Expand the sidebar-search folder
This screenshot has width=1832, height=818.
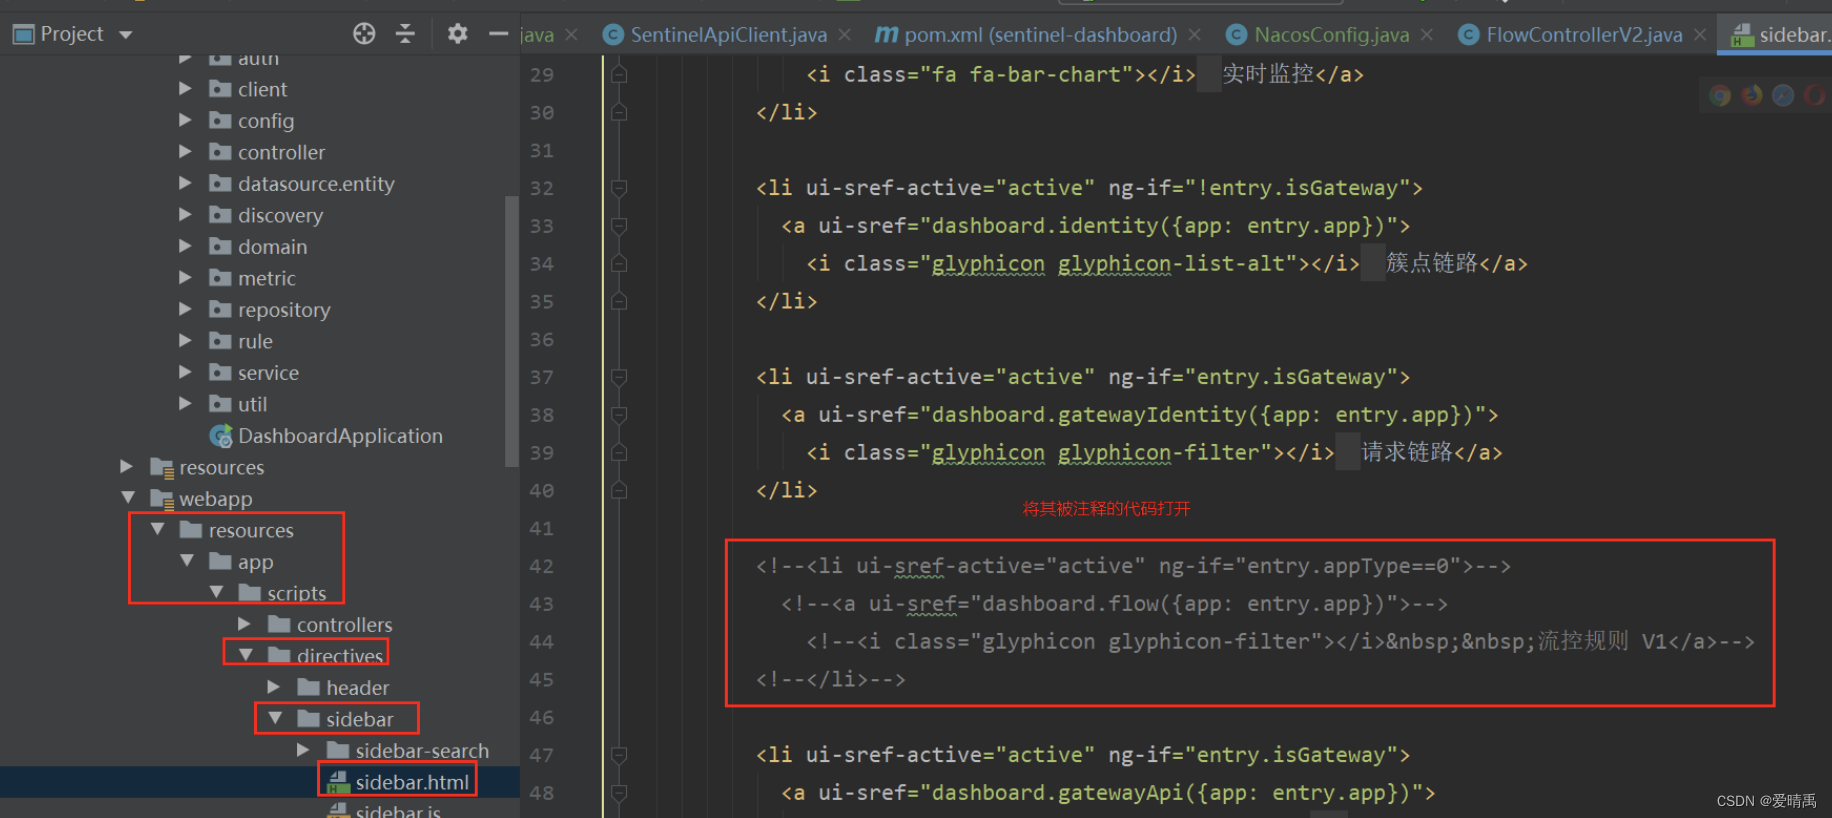303,750
